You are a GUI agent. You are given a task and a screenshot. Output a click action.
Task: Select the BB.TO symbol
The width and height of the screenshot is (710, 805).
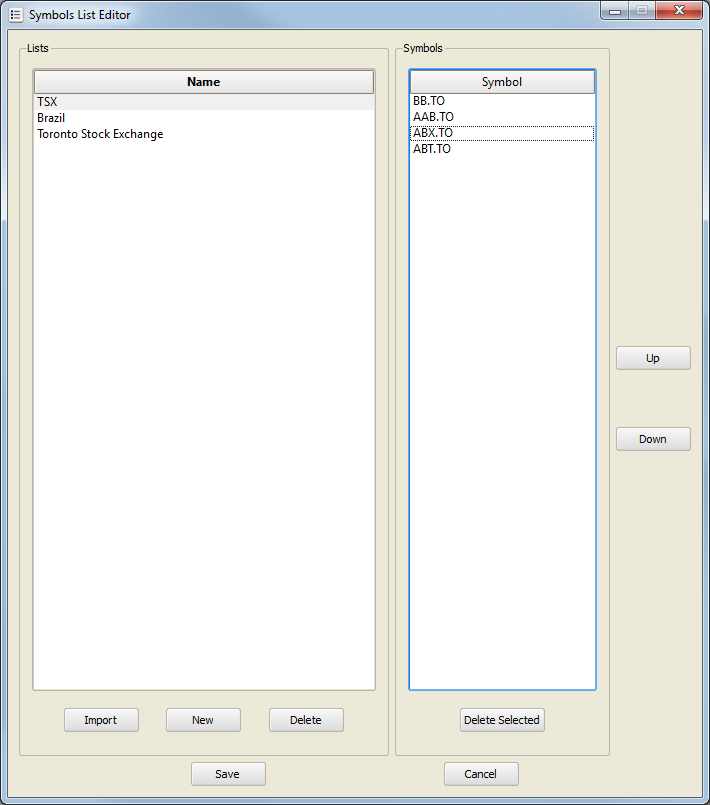tap(429, 101)
